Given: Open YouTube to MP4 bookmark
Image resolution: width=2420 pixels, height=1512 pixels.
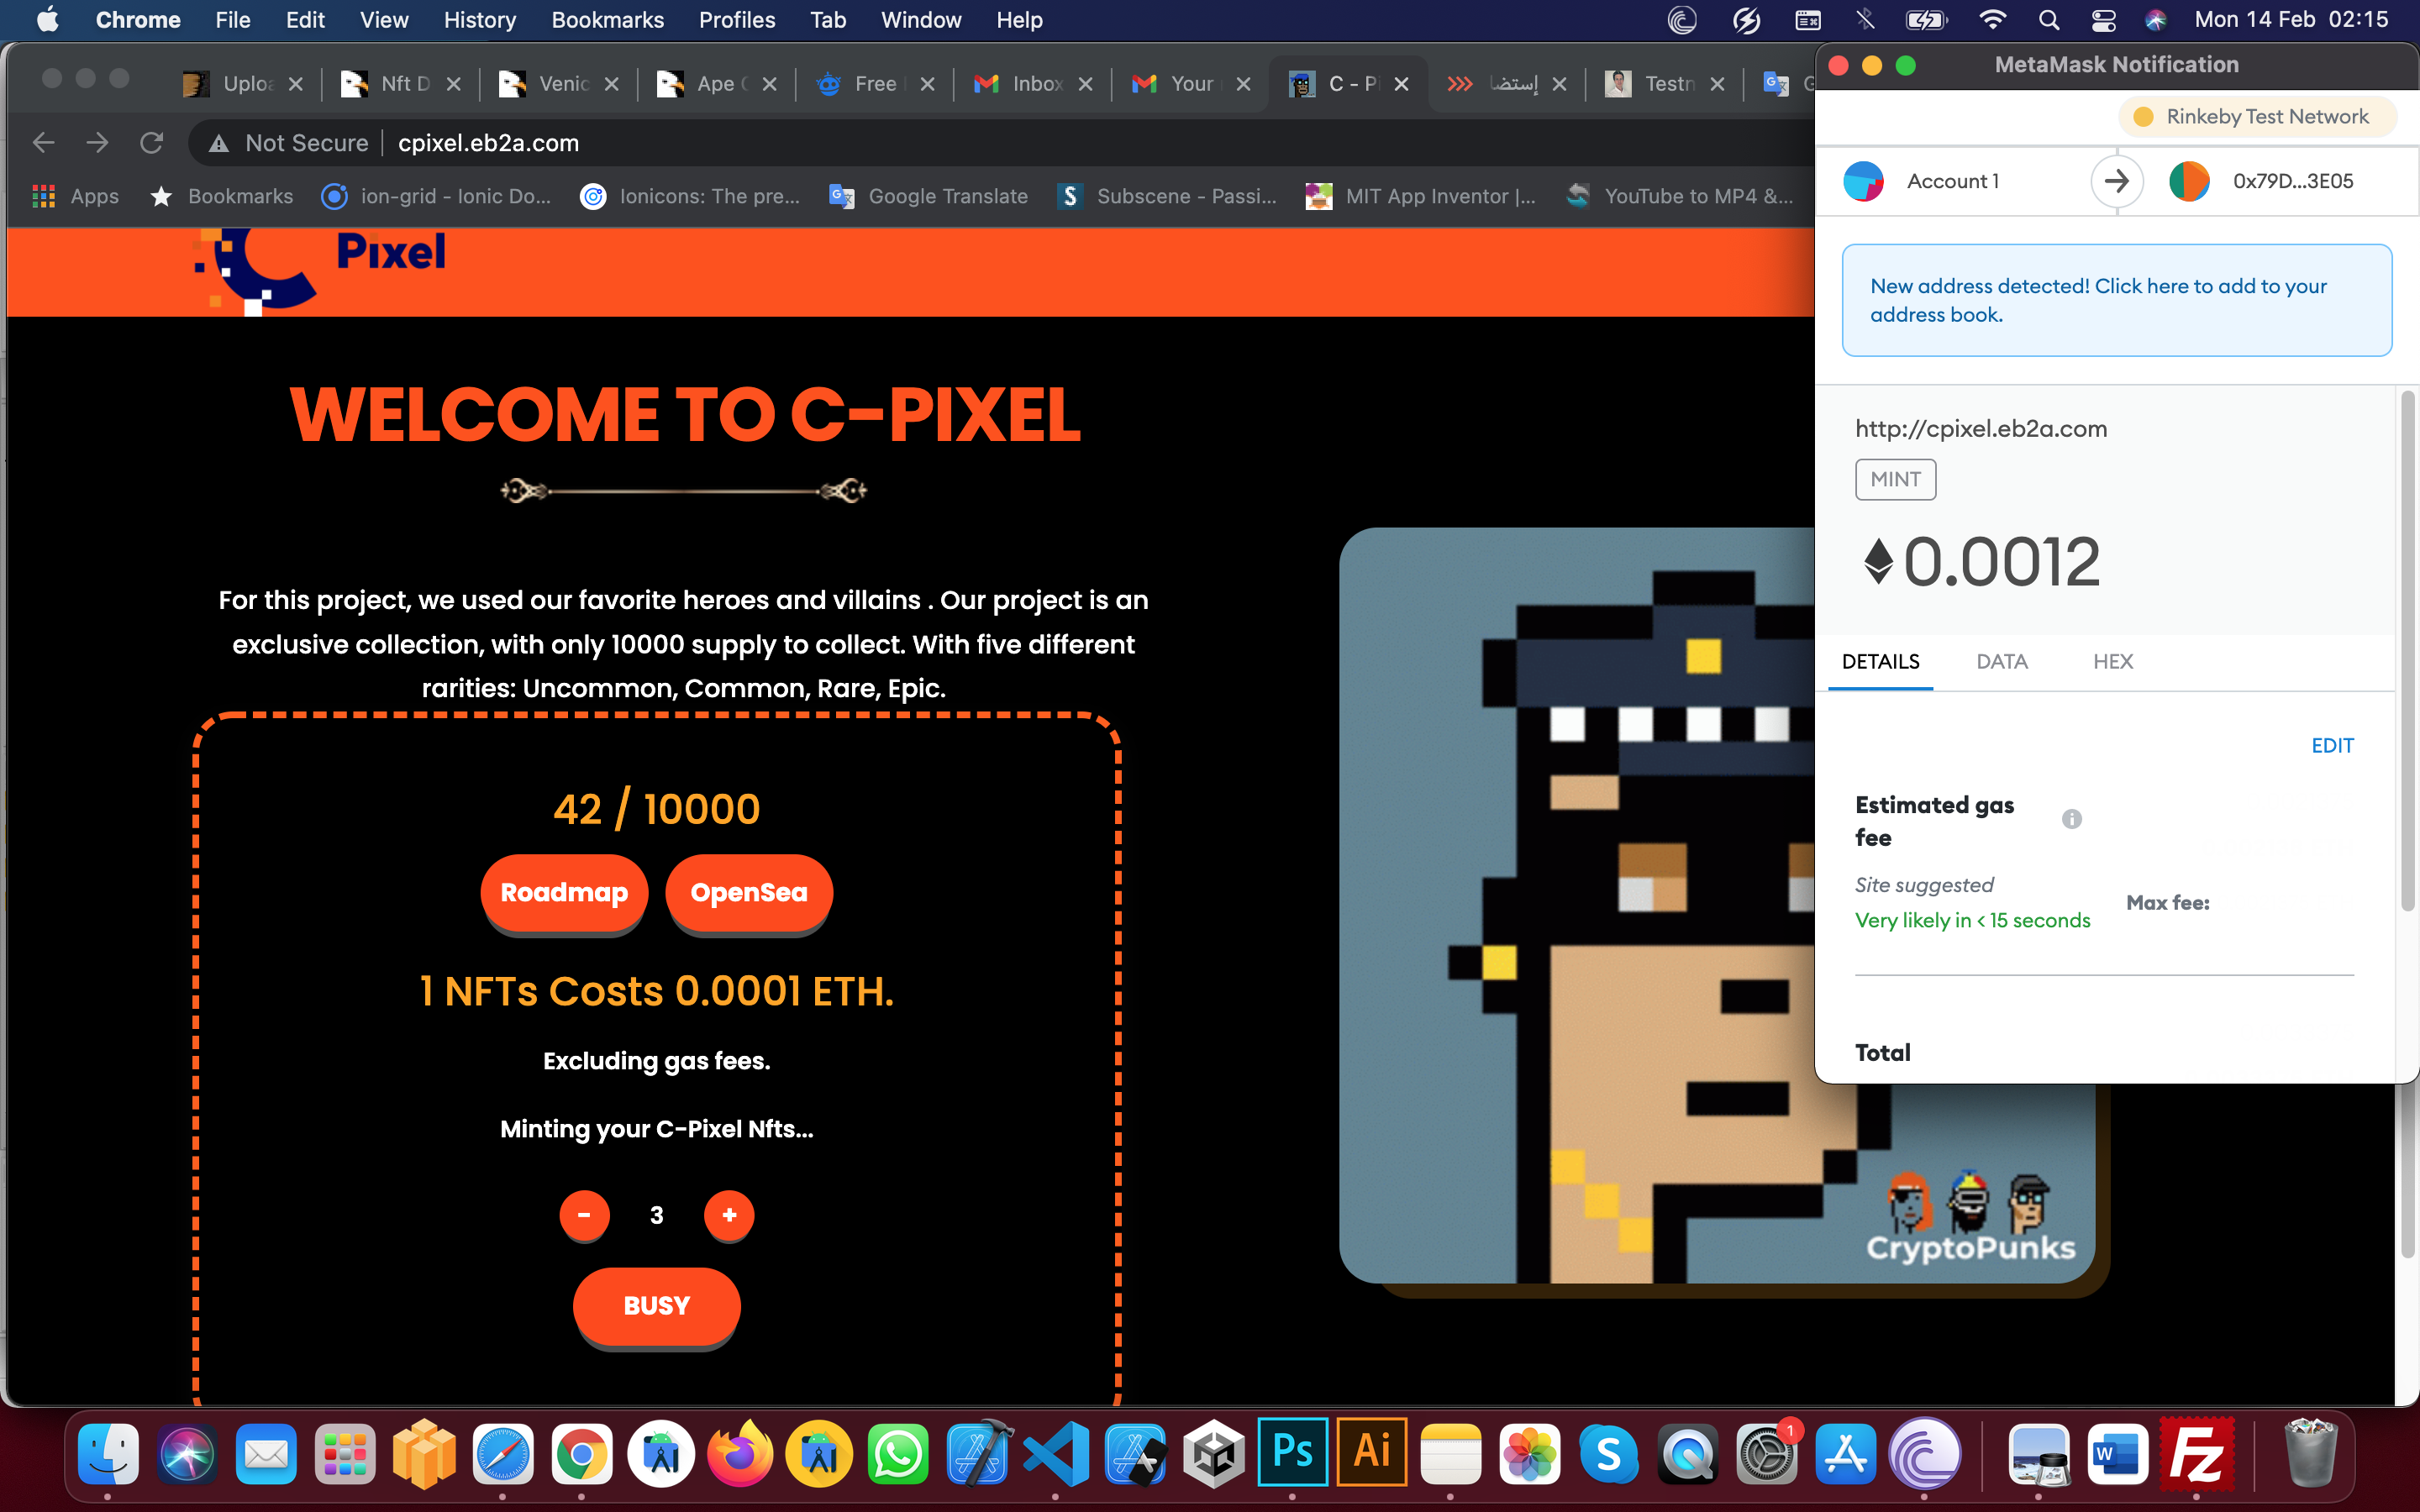Looking at the screenshot, I should [x=1680, y=196].
